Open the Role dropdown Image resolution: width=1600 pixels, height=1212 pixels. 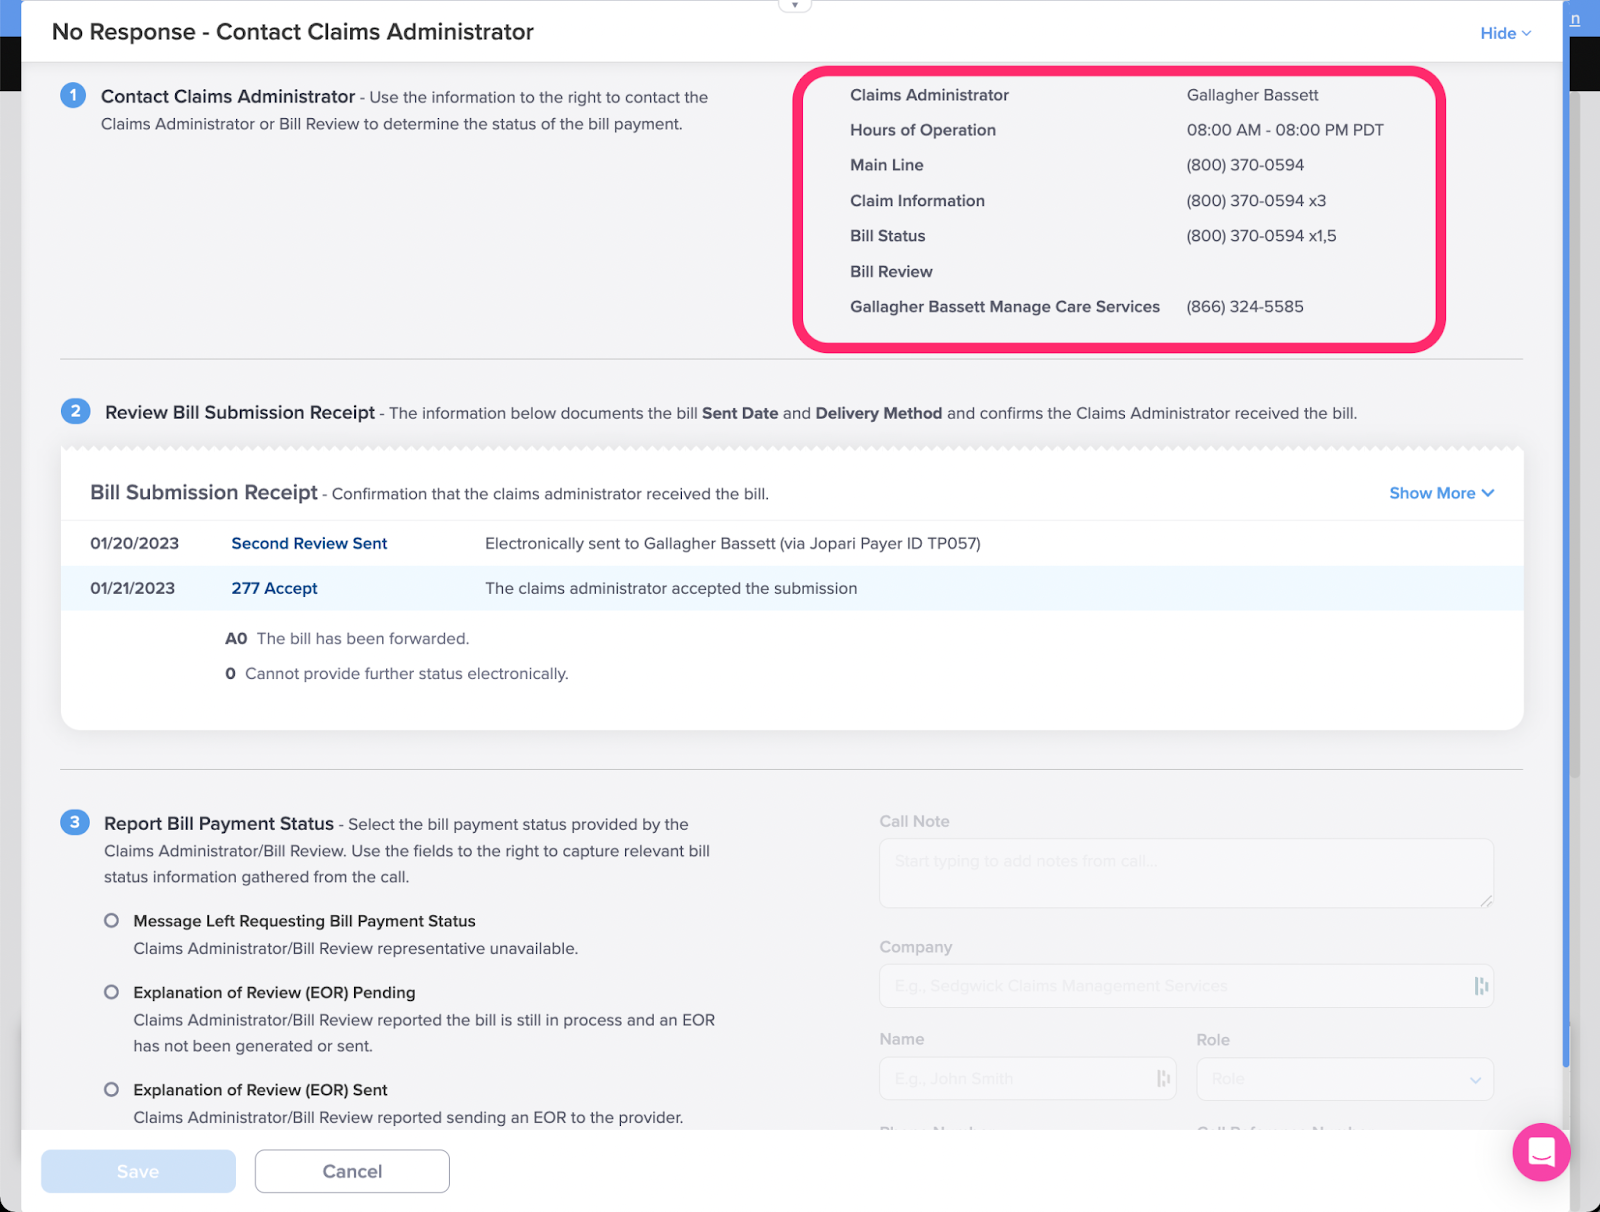coord(1345,1079)
